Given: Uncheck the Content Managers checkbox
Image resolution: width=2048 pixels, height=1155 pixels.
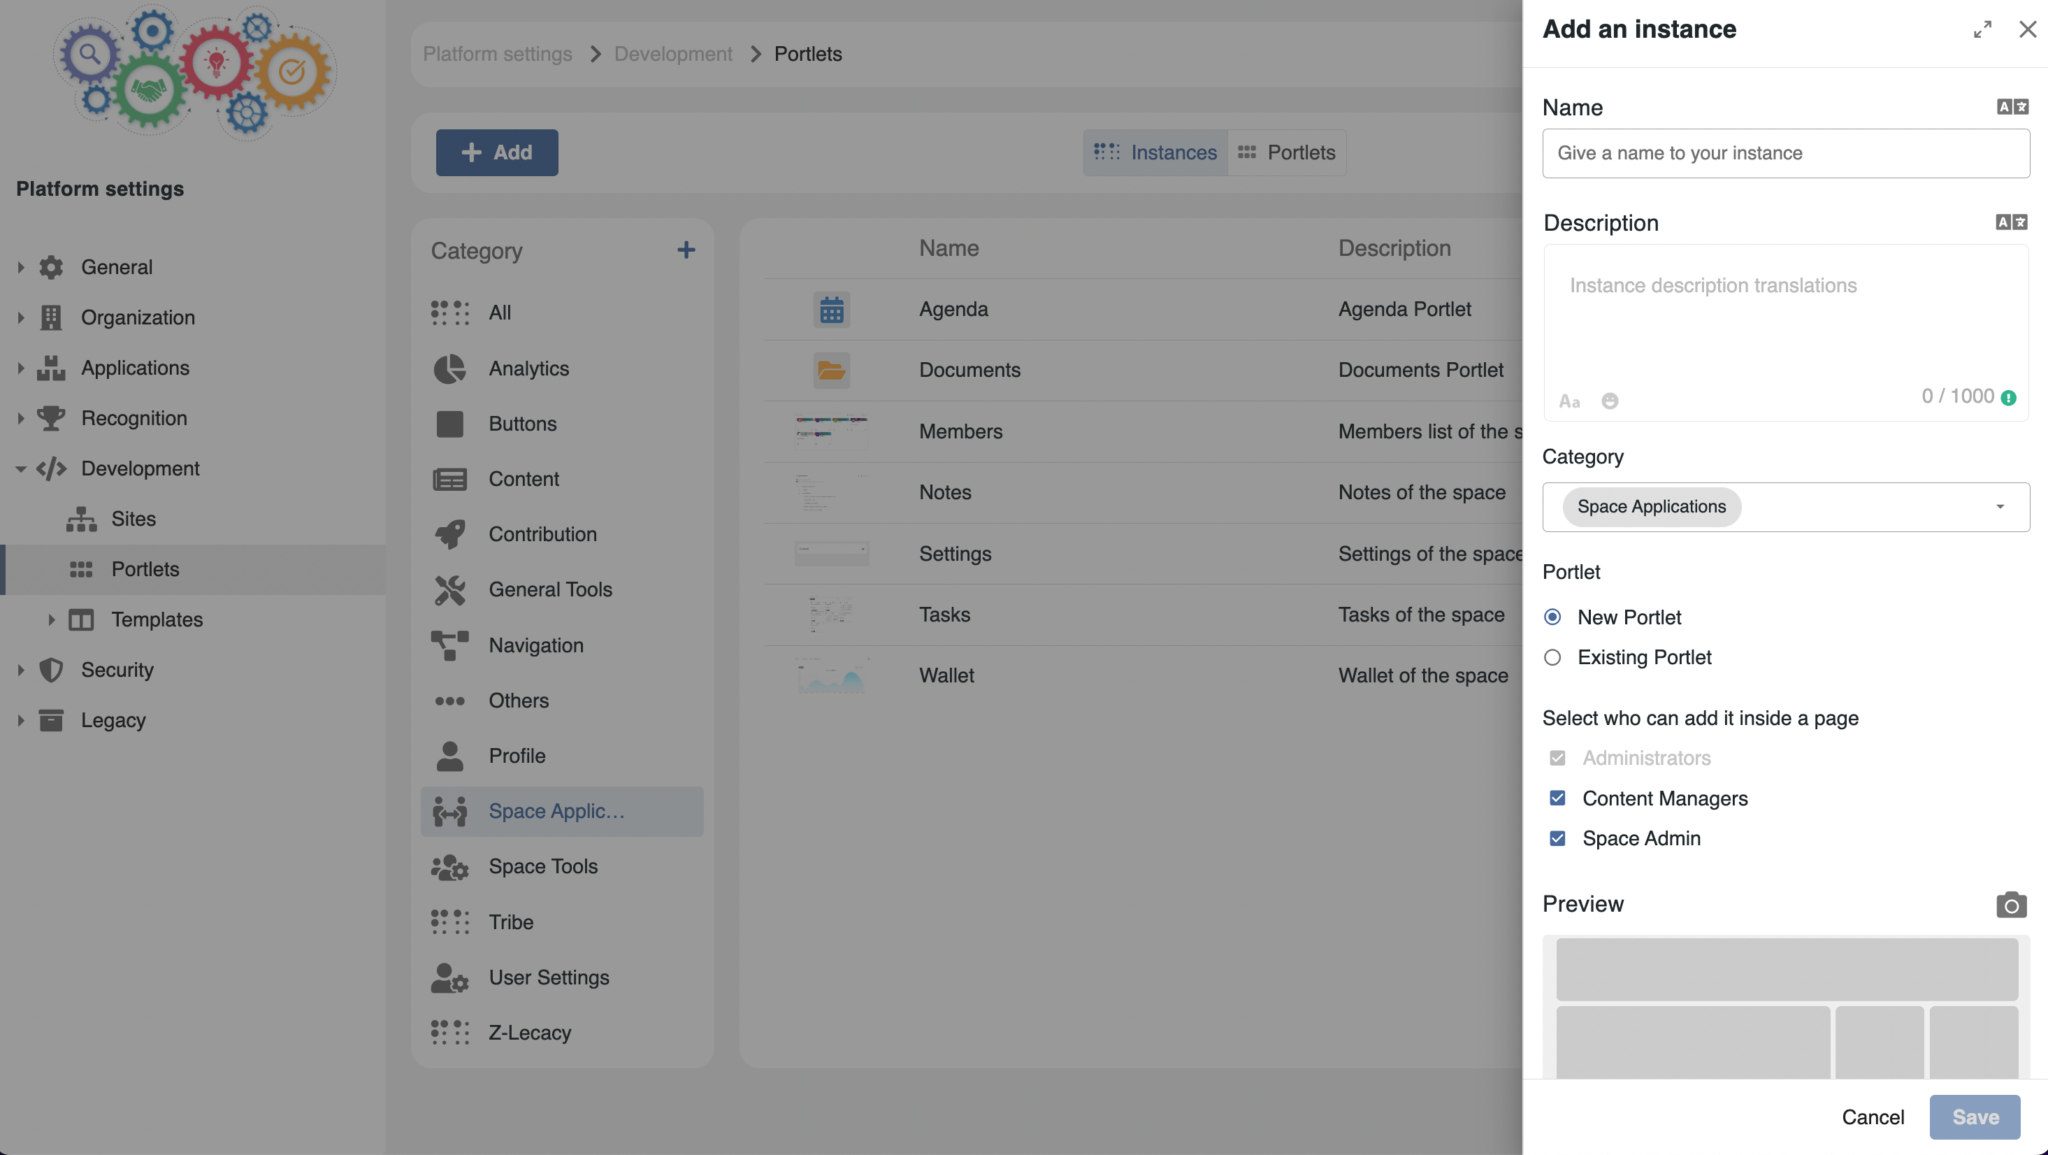Looking at the screenshot, I should click(1556, 797).
